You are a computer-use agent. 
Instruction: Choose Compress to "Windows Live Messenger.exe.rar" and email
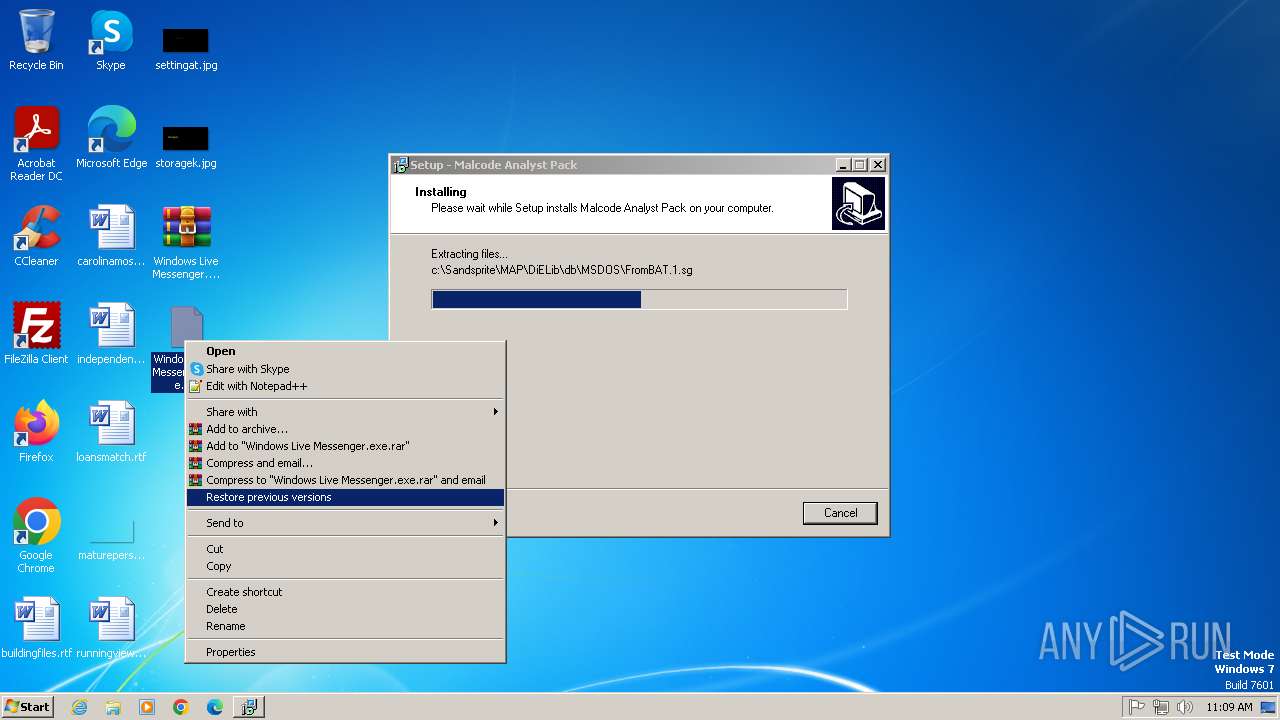[x=345, y=480]
